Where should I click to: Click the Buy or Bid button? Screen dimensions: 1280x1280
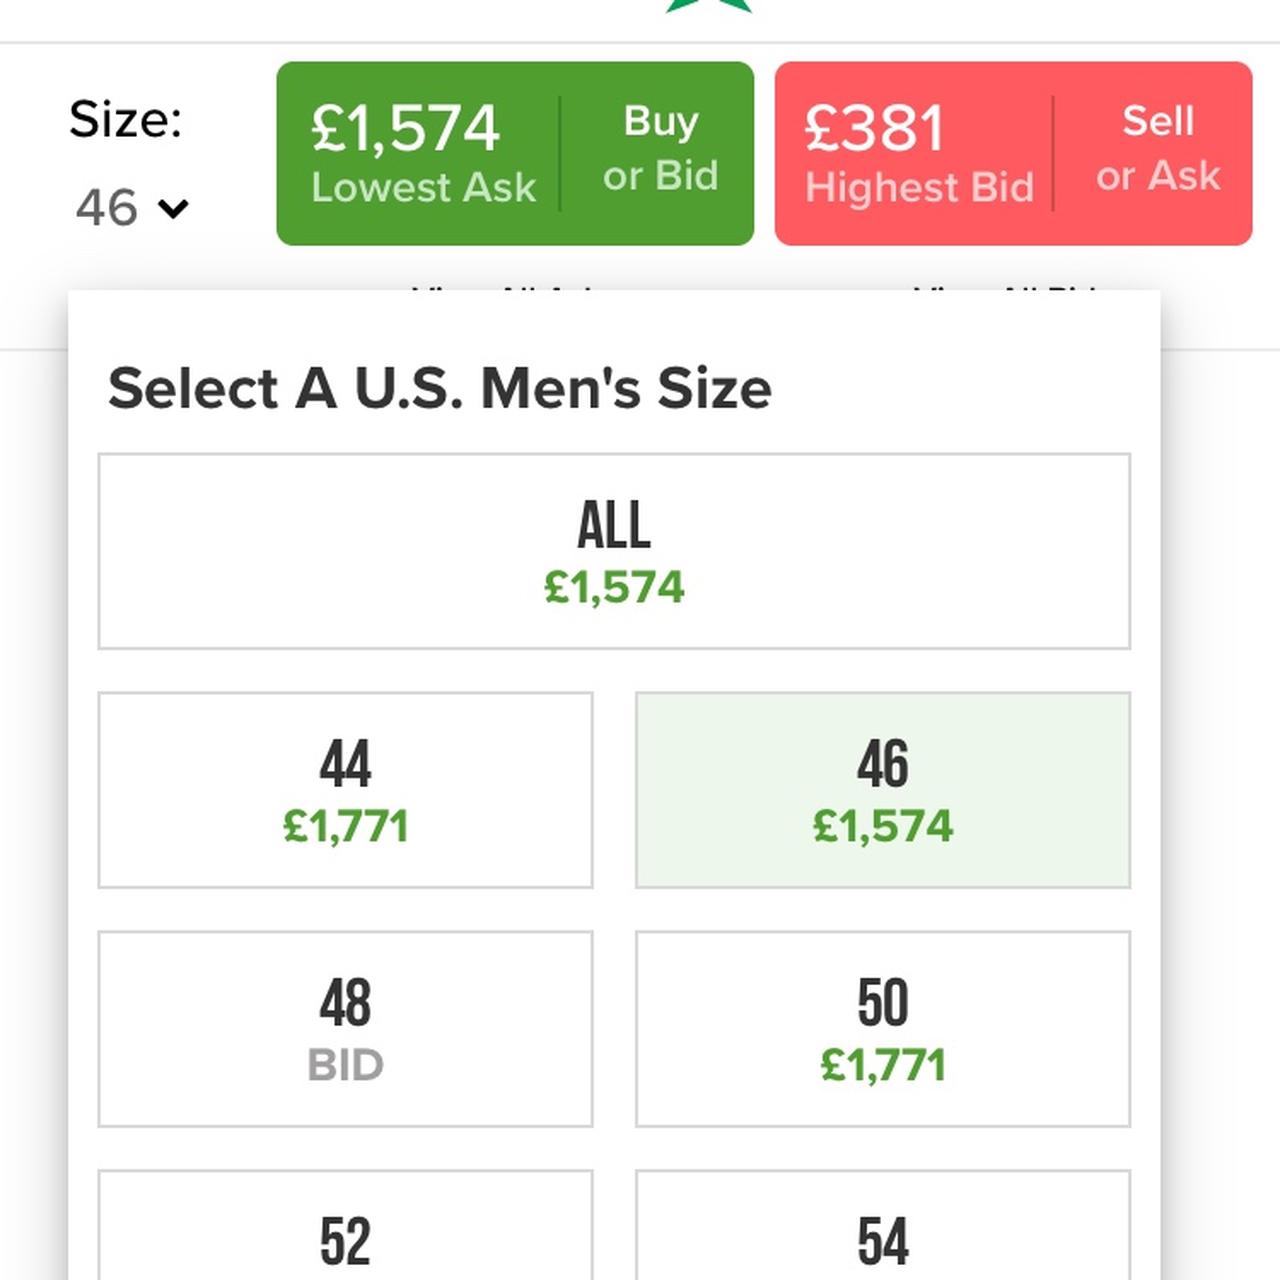(x=659, y=149)
